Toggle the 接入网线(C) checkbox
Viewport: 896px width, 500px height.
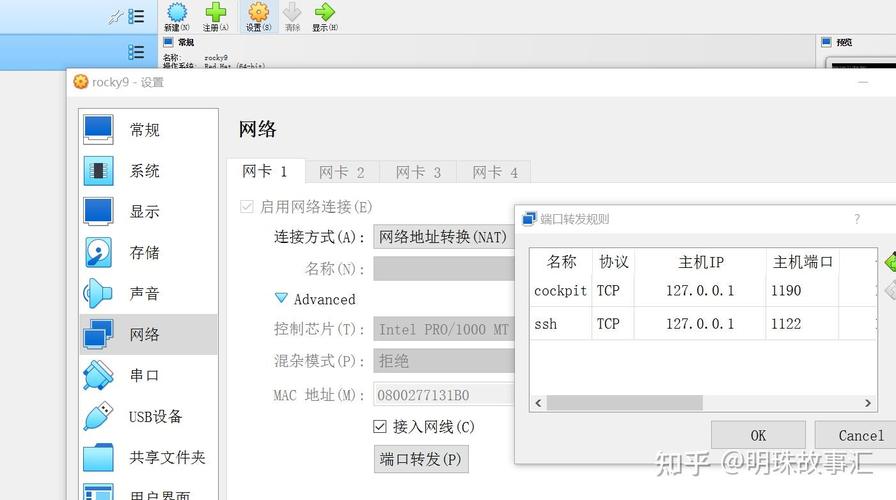click(x=379, y=426)
